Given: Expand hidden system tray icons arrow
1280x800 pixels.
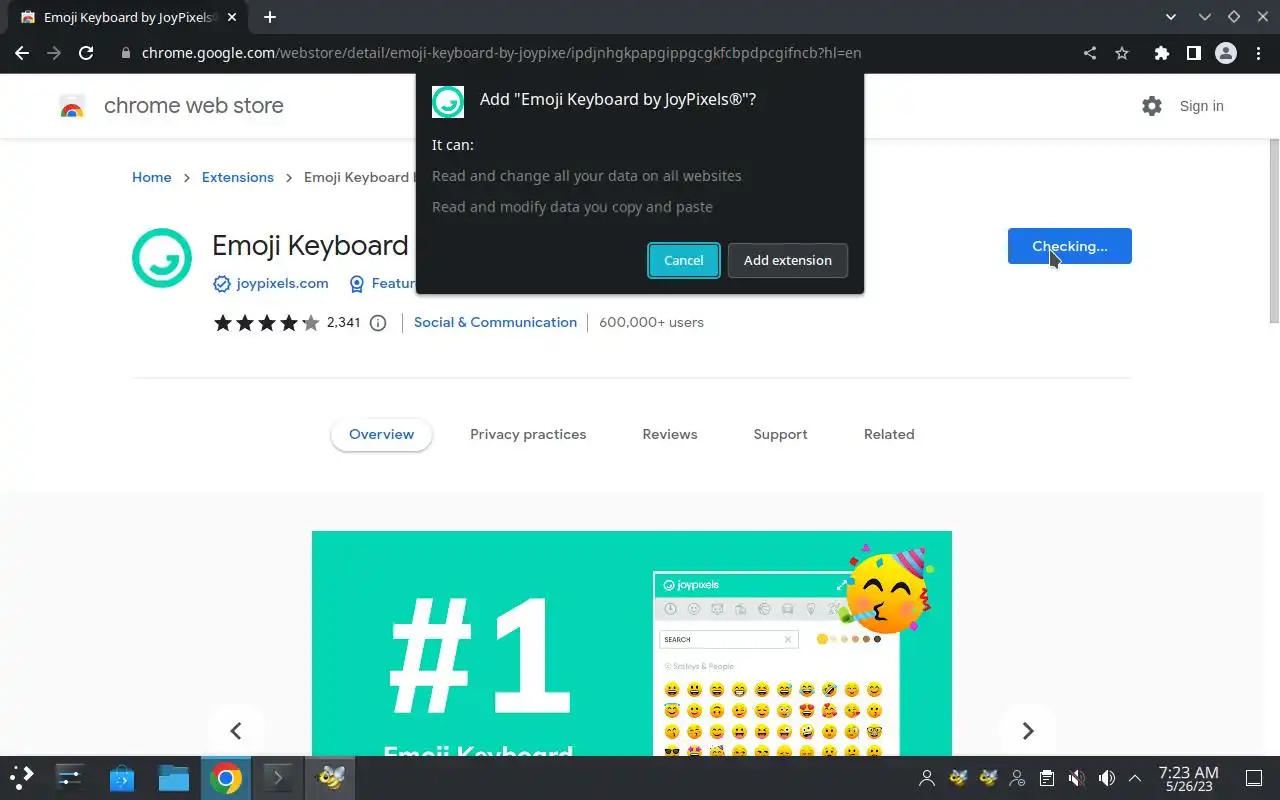Looking at the screenshot, I should (x=1135, y=778).
